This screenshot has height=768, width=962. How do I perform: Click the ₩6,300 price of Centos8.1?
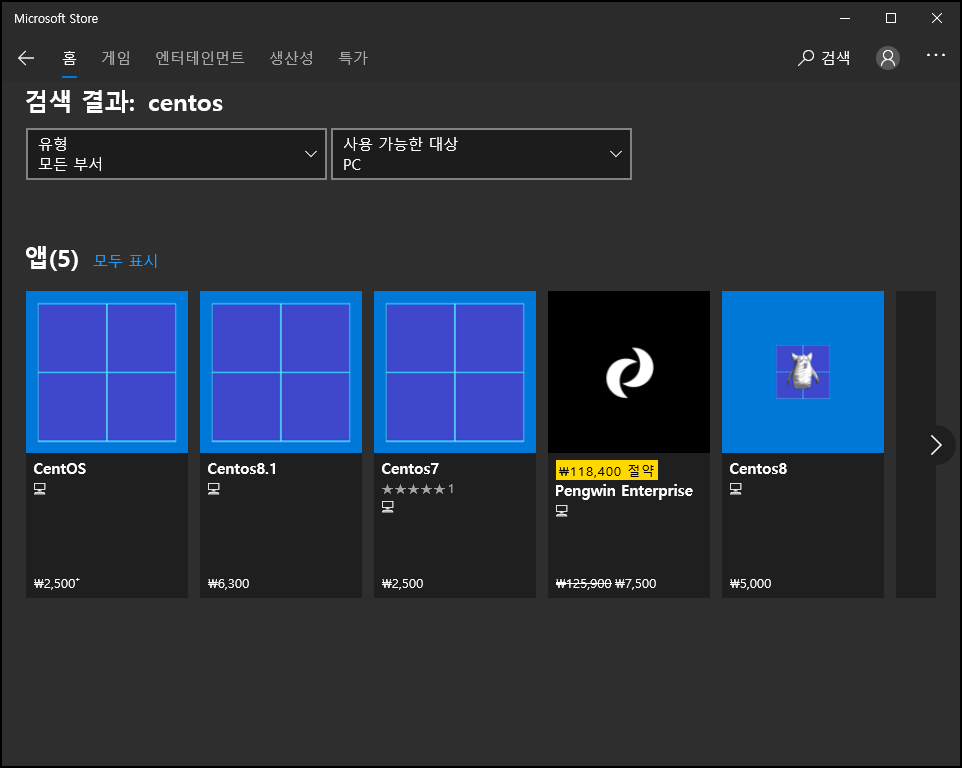(229, 583)
